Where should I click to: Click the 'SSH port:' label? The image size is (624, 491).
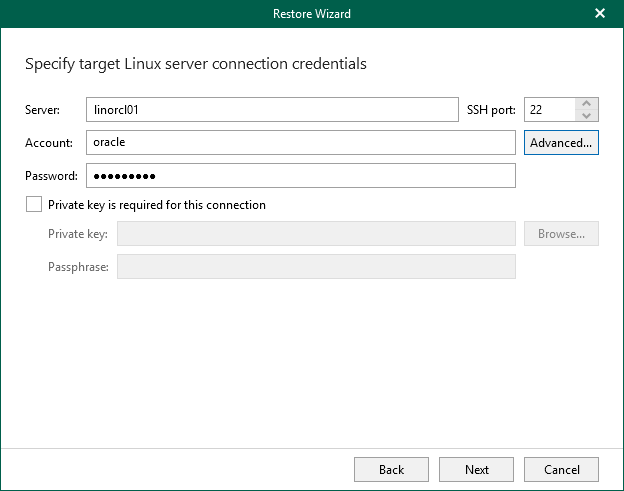tap(491, 109)
